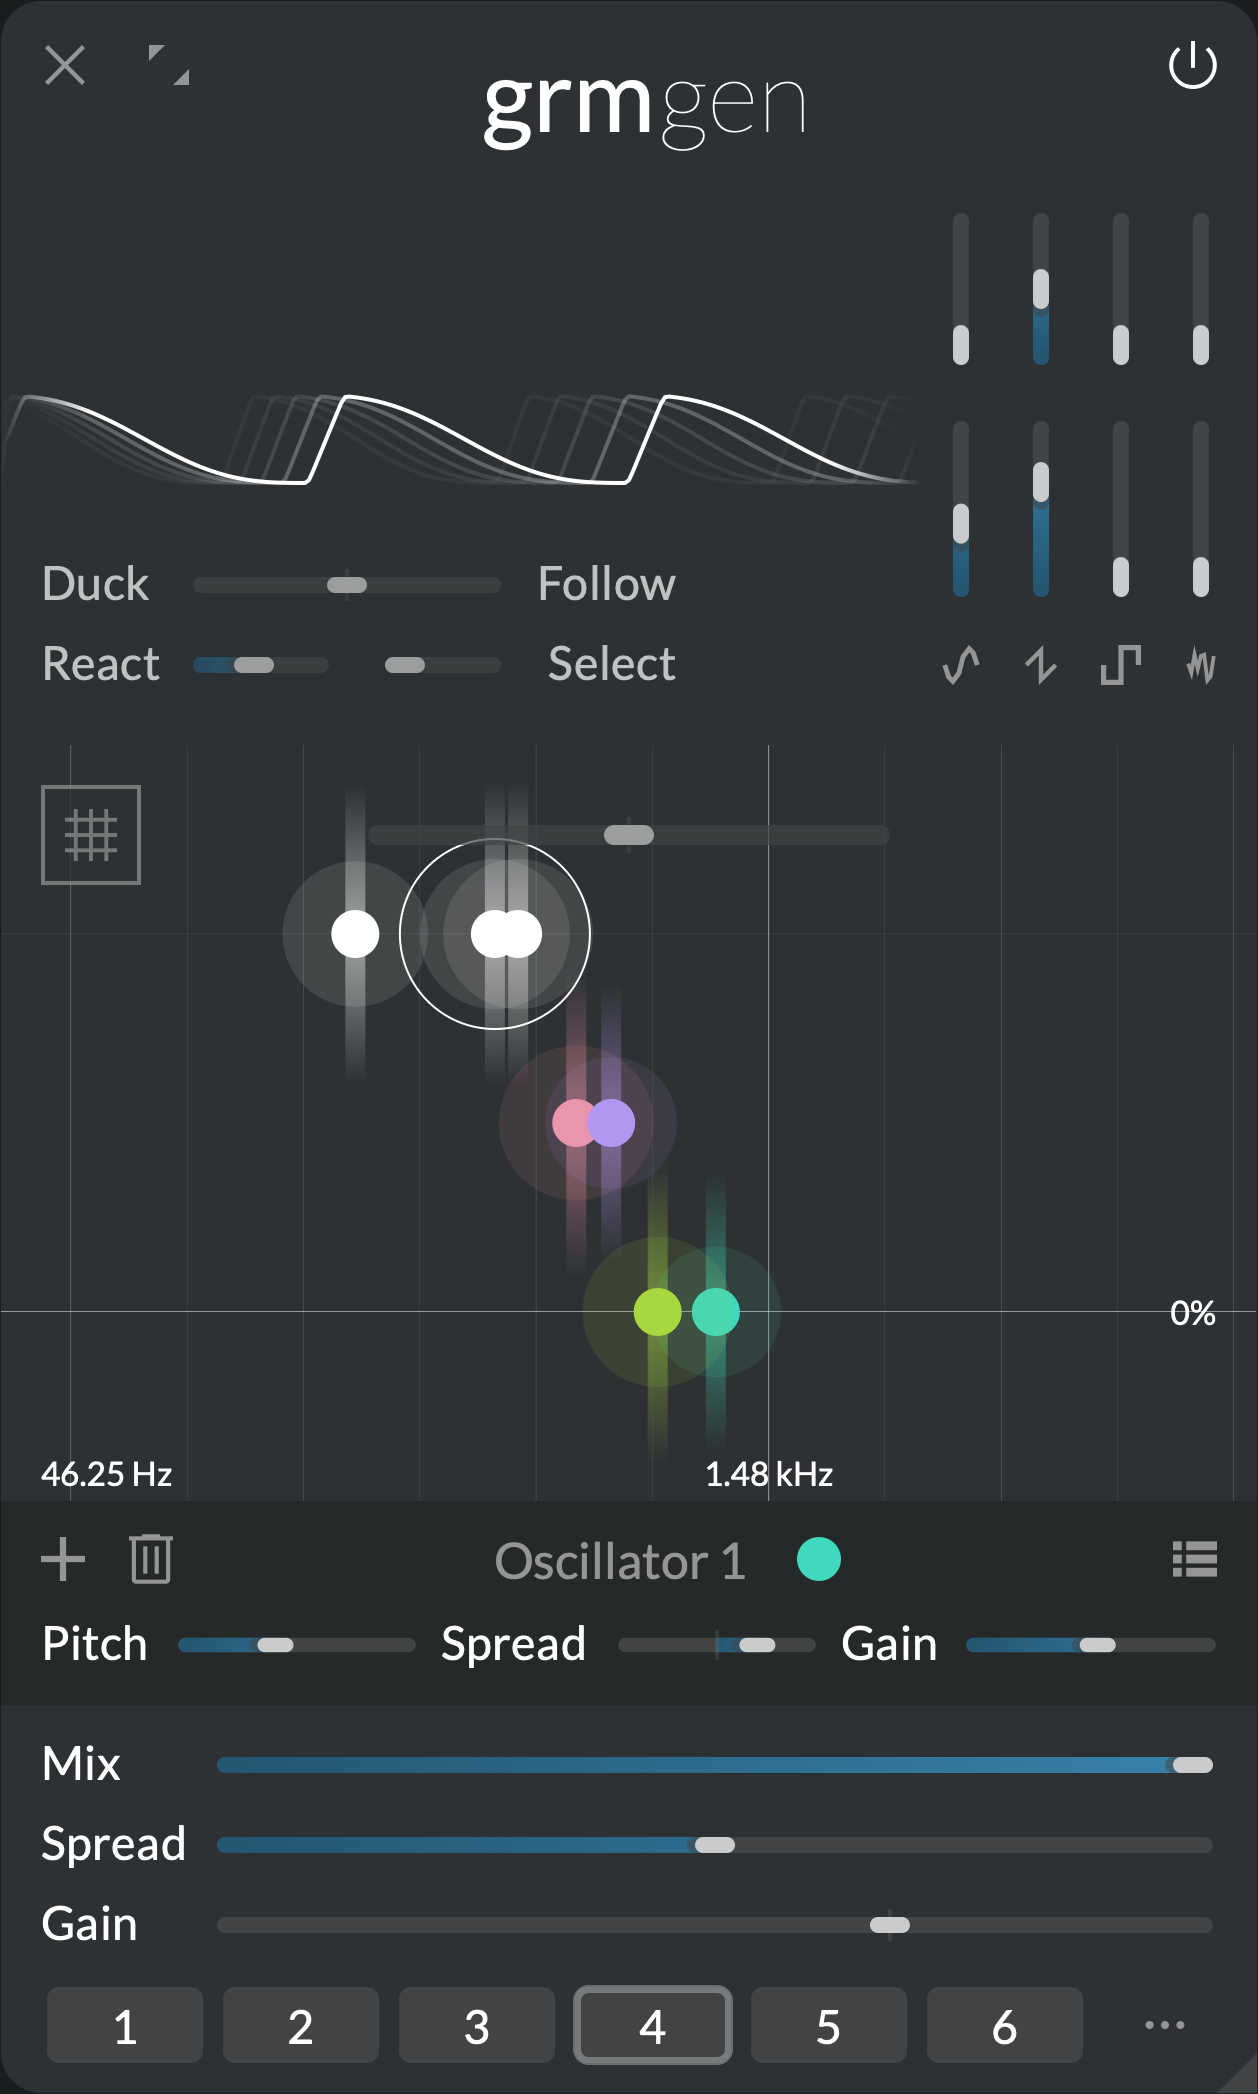Select the square waveform icon
The width and height of the screenshot is (1258, 2094).
click(x=1121, y=665)
